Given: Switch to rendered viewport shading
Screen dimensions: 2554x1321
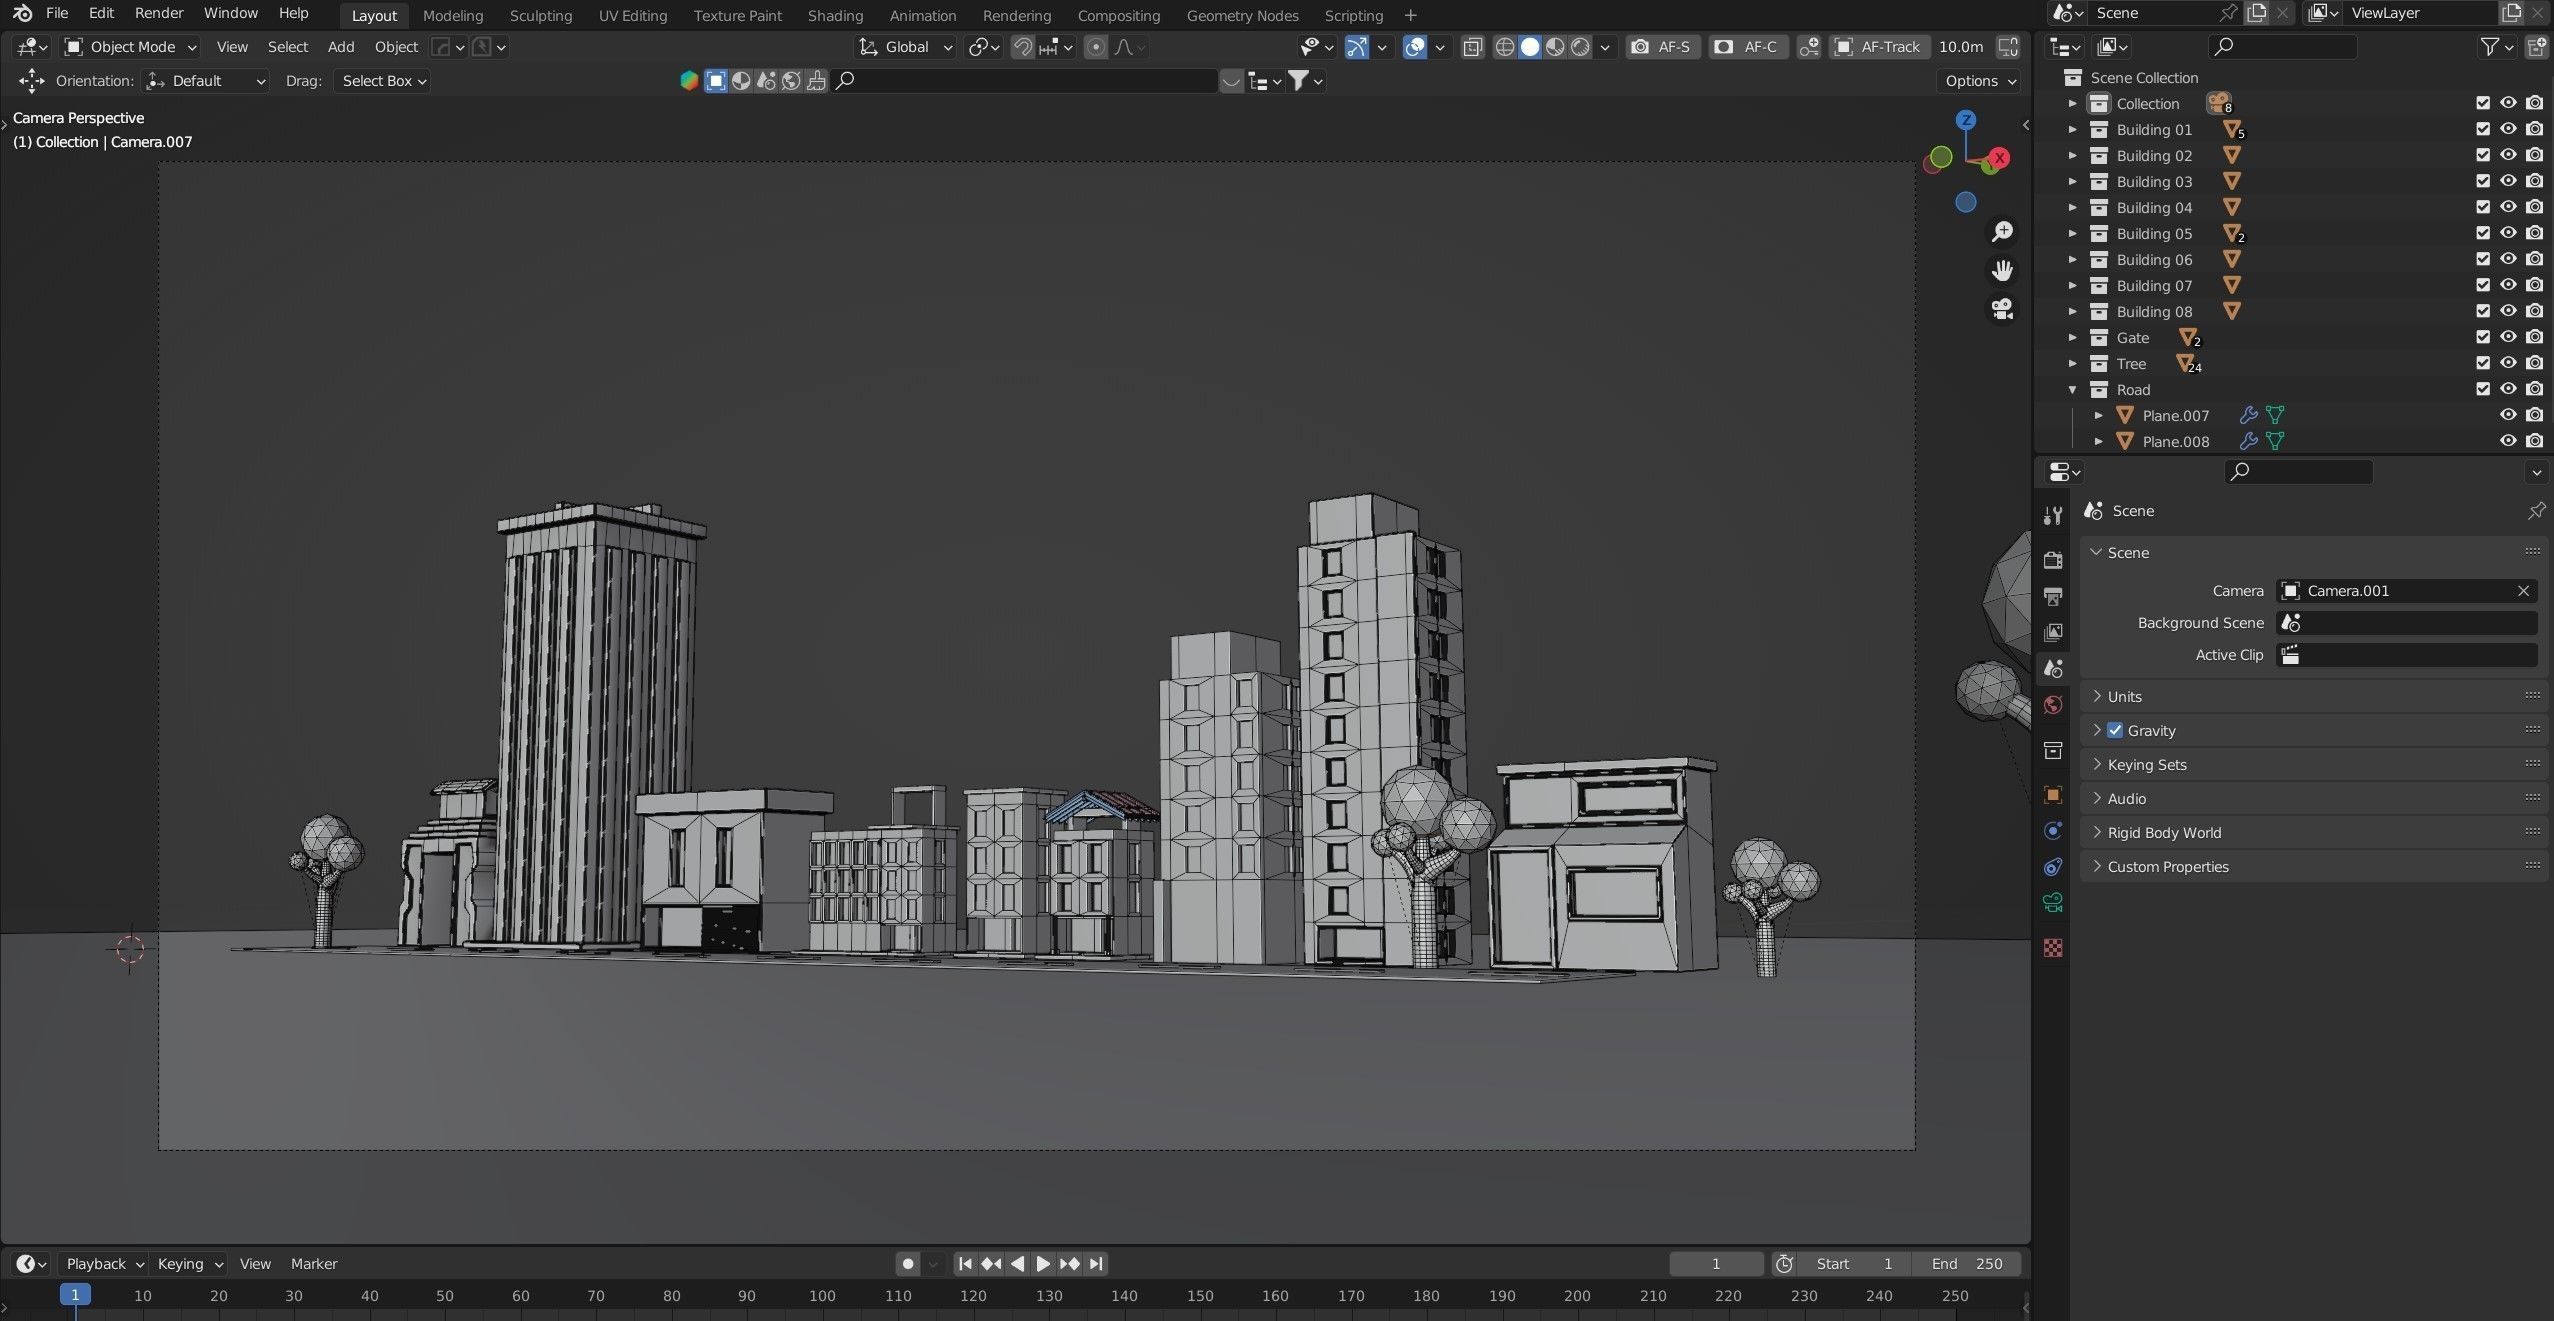Looking at the screenshot, I should (1580, 47).
